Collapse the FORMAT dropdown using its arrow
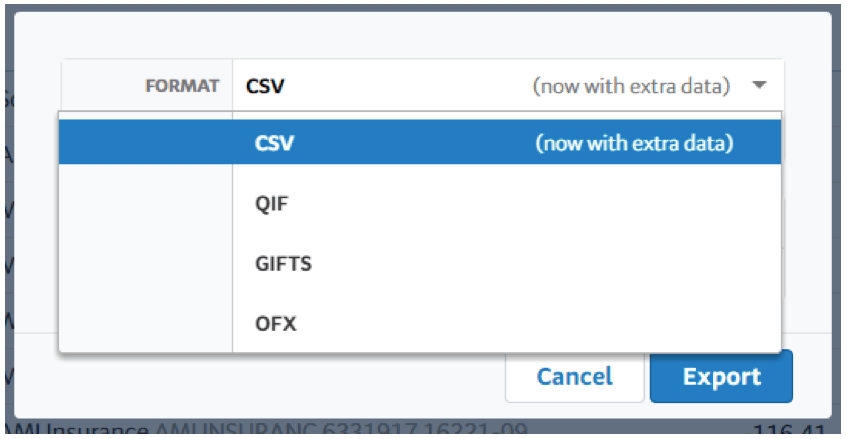This screenshot has width=847, height=439. coord(759,85)
